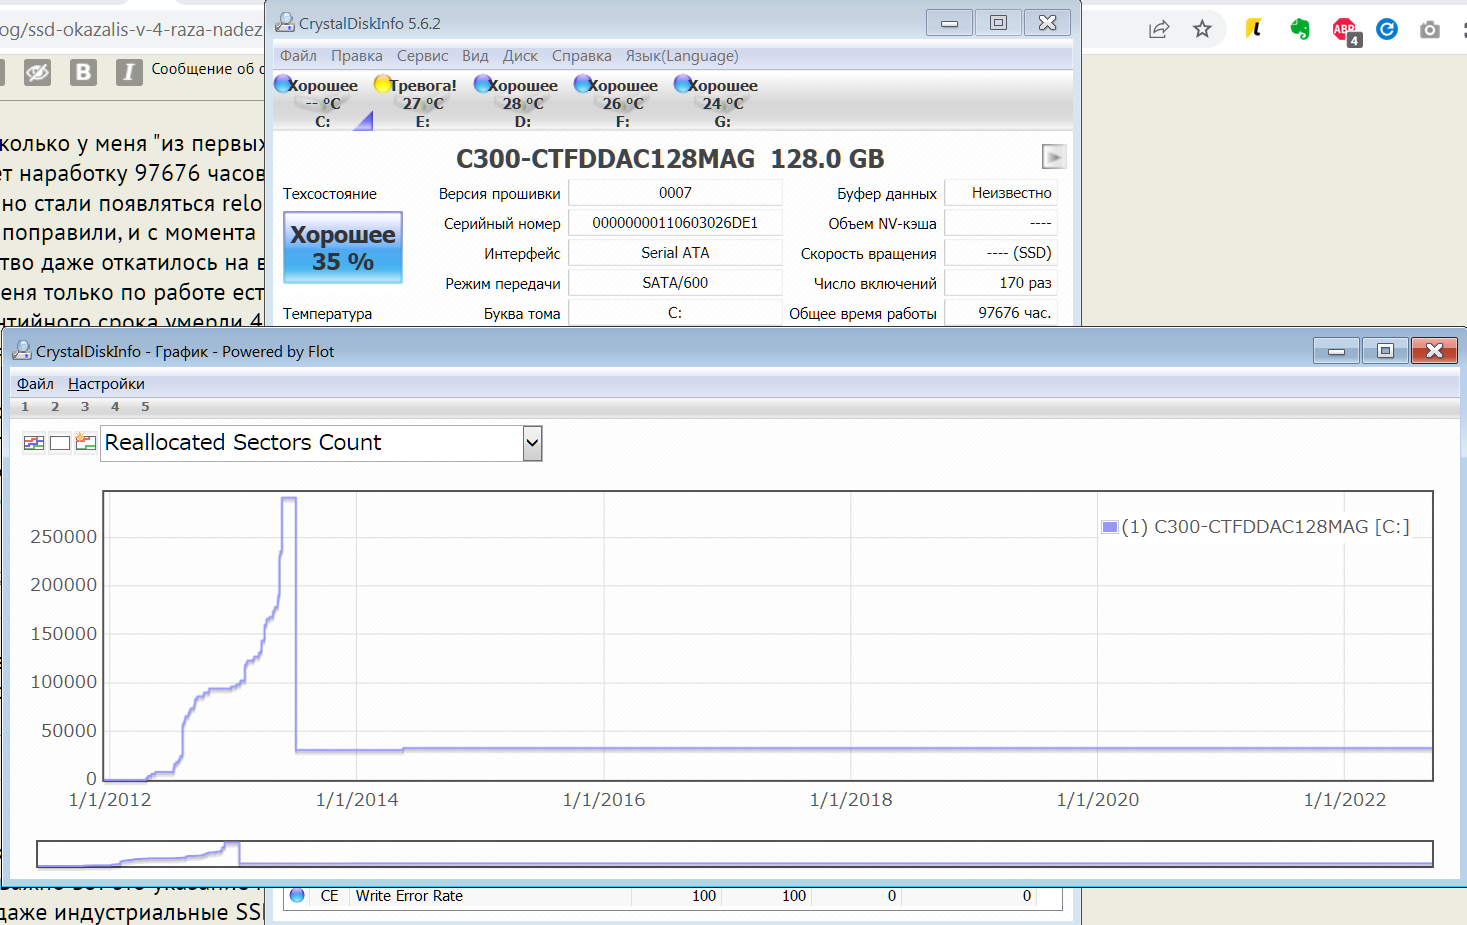
Task: Click the first graph icon left of the attribute dropdown
Action: (x=34, y=443)
